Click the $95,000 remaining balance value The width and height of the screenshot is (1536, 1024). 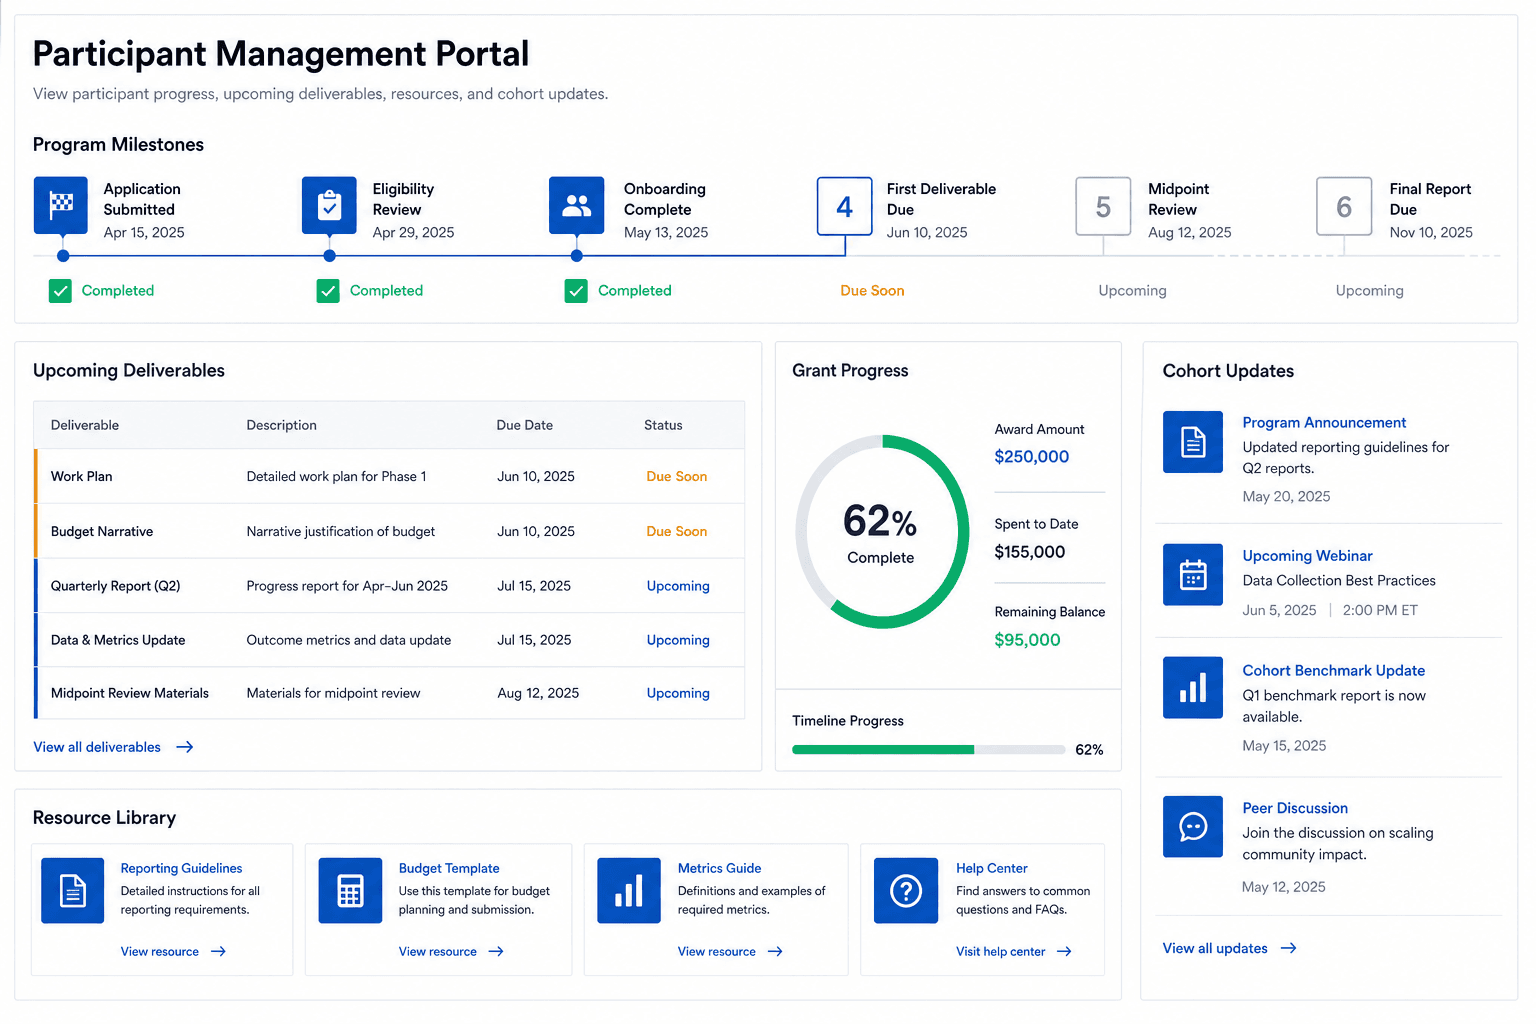(x=1027, y=640)
